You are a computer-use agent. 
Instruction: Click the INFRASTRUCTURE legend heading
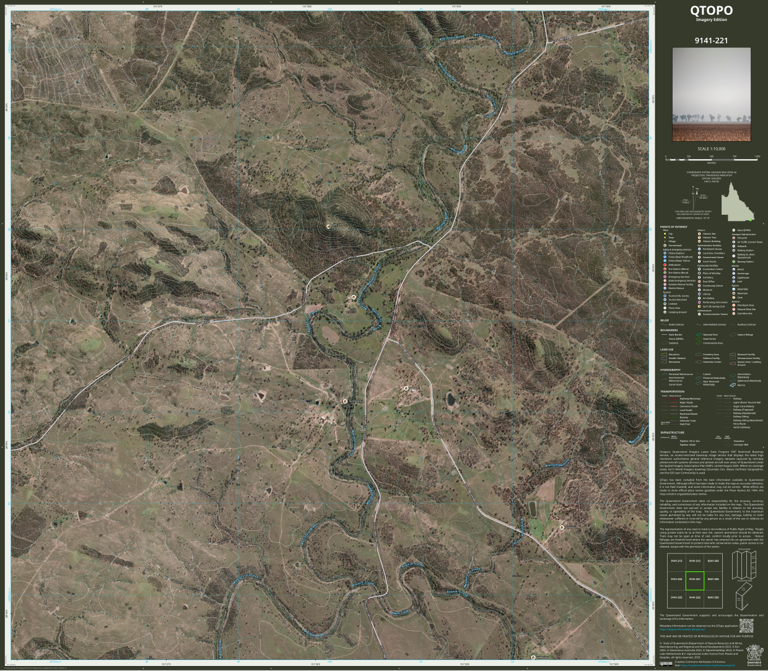coord(672,432)
